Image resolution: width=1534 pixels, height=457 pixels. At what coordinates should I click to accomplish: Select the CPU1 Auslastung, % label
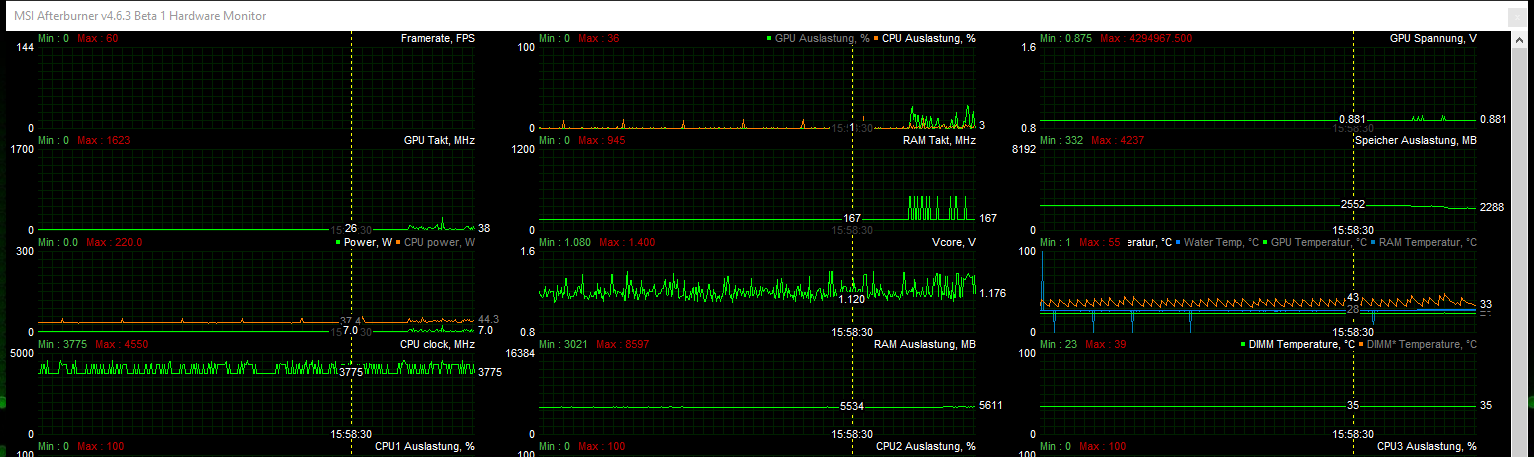pos(424,446)
